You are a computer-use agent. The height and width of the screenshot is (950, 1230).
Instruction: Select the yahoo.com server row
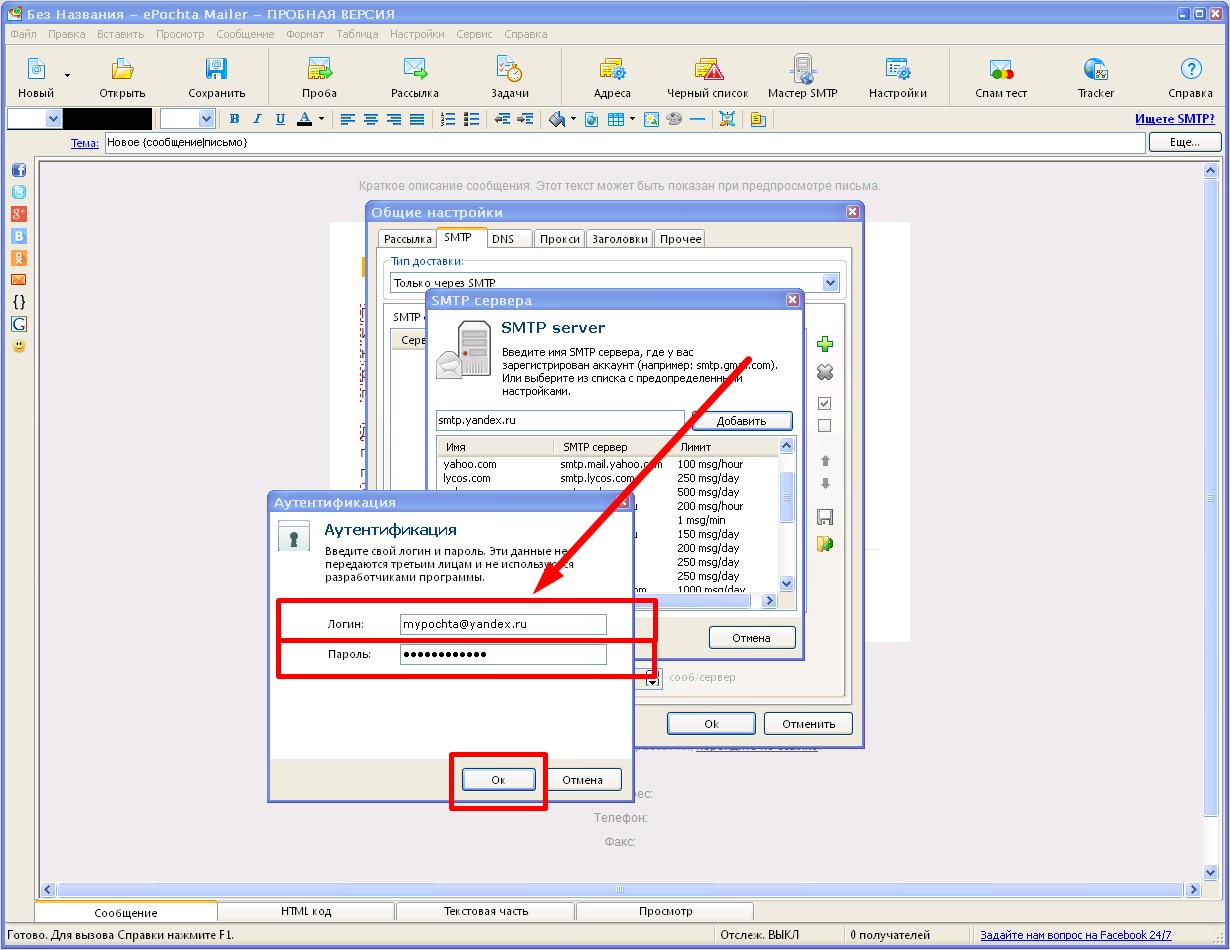point(608,464)
